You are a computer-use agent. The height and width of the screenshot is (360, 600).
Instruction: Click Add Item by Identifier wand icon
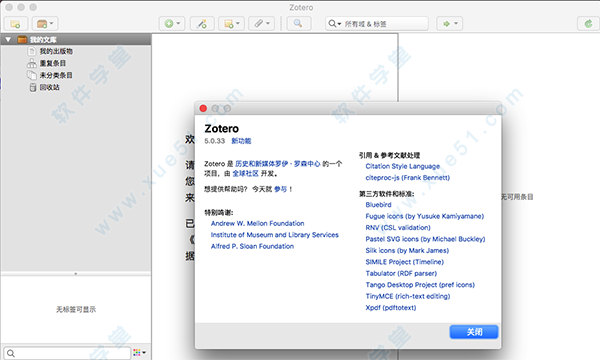pos(202,24)
